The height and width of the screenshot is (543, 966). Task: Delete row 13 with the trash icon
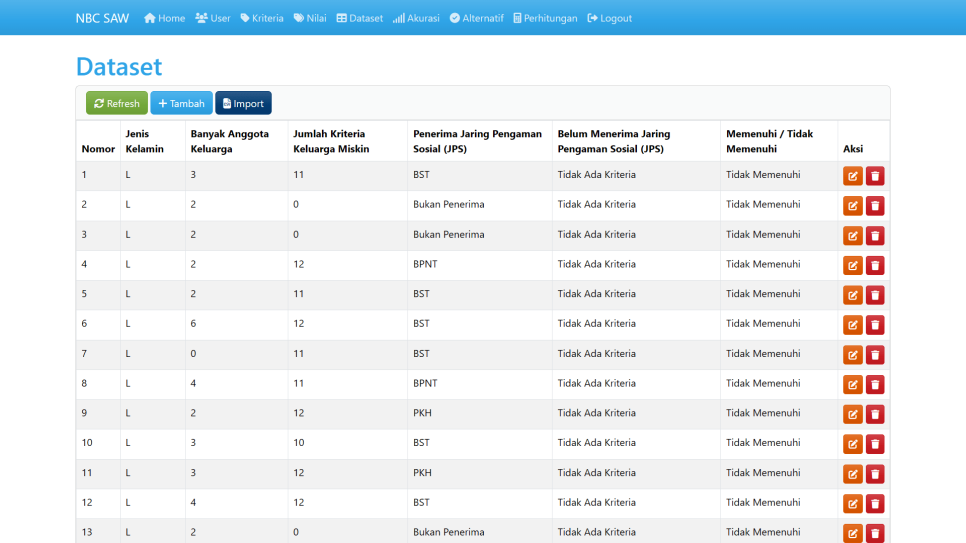click(875, 533)
